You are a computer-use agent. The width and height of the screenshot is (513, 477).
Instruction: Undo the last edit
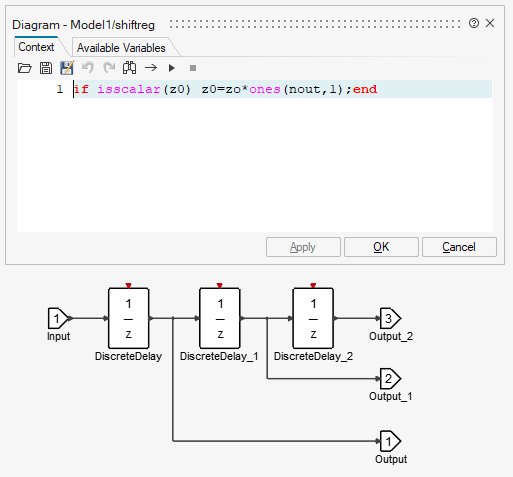(88, 68)
